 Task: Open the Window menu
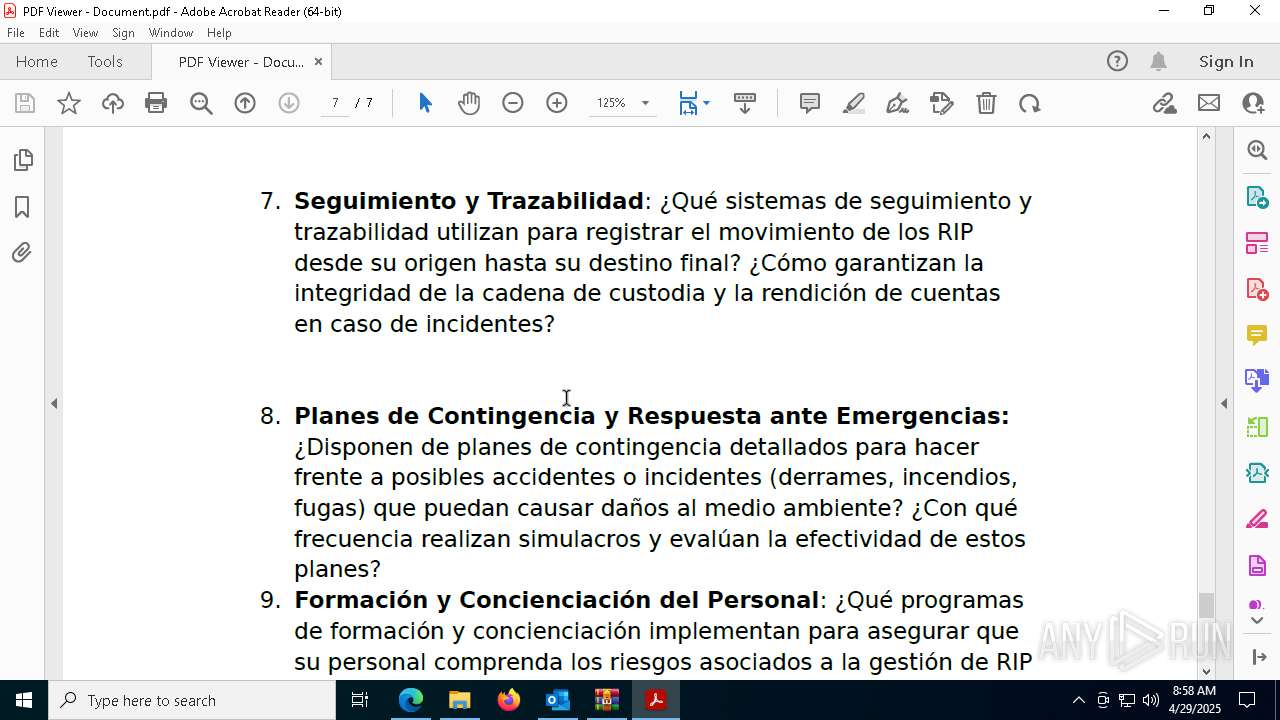[171, 33]
